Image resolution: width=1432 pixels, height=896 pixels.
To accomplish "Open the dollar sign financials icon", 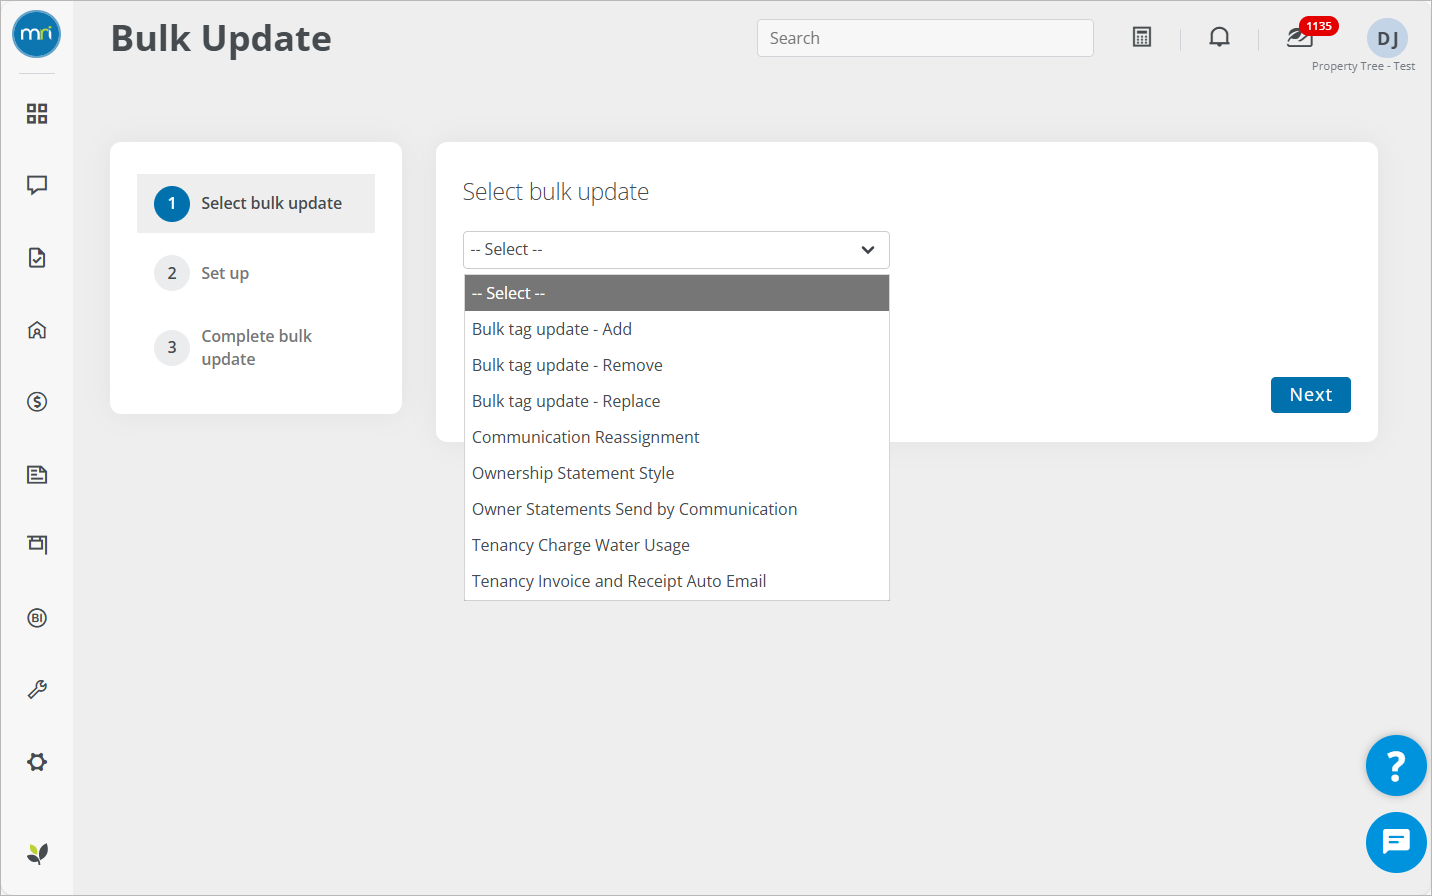I will (x=37, y=402).
